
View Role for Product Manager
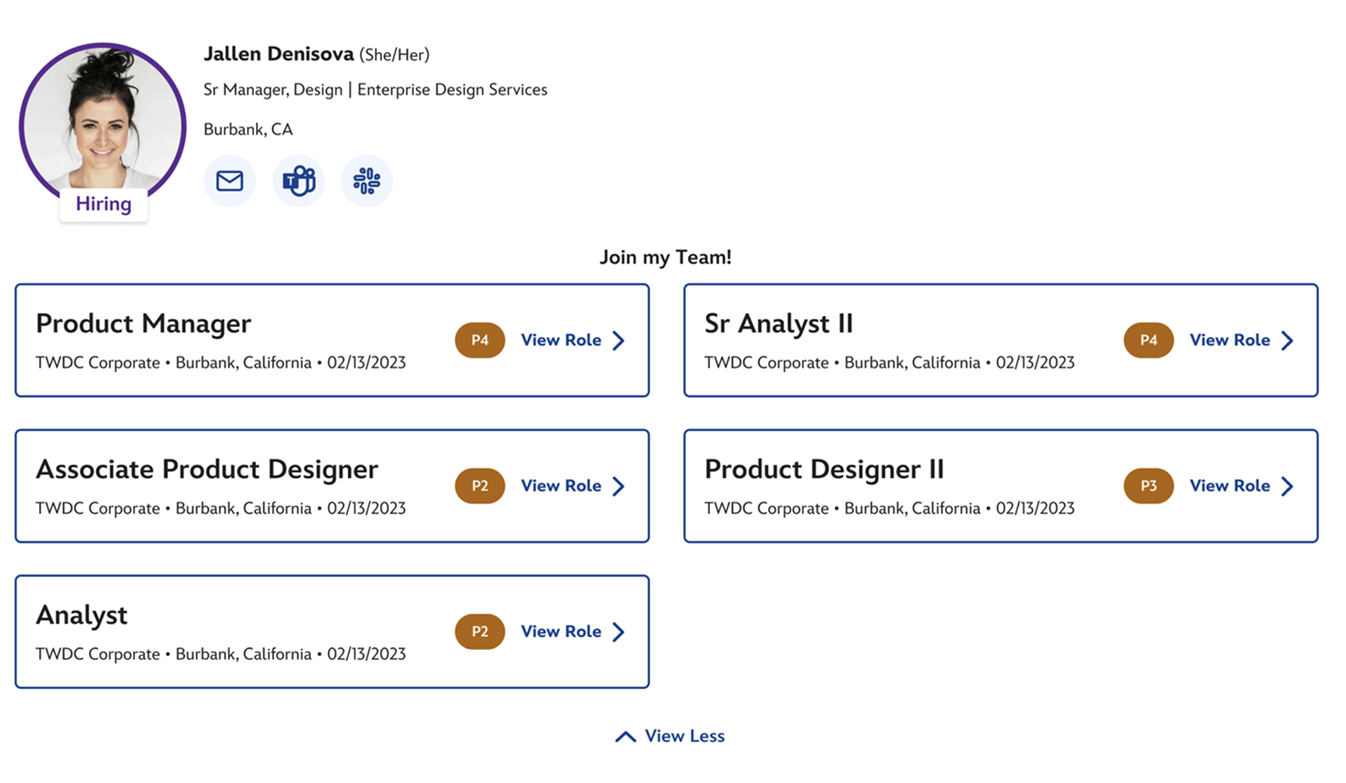[561, 340]
